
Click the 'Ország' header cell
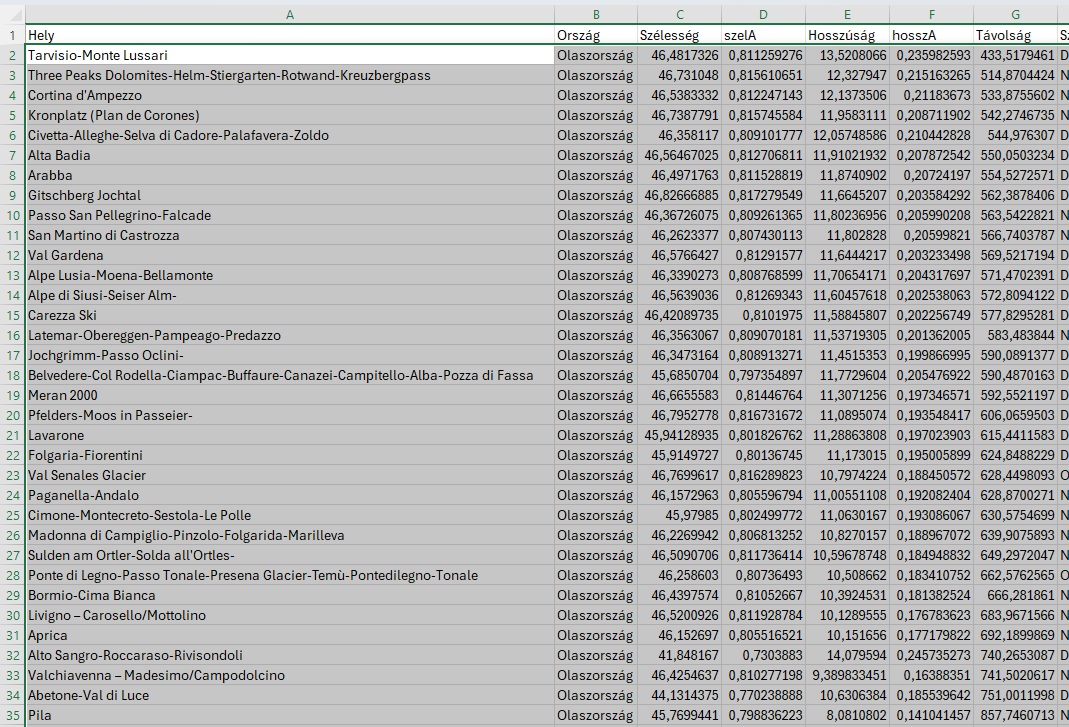click(x=596, y=35)
